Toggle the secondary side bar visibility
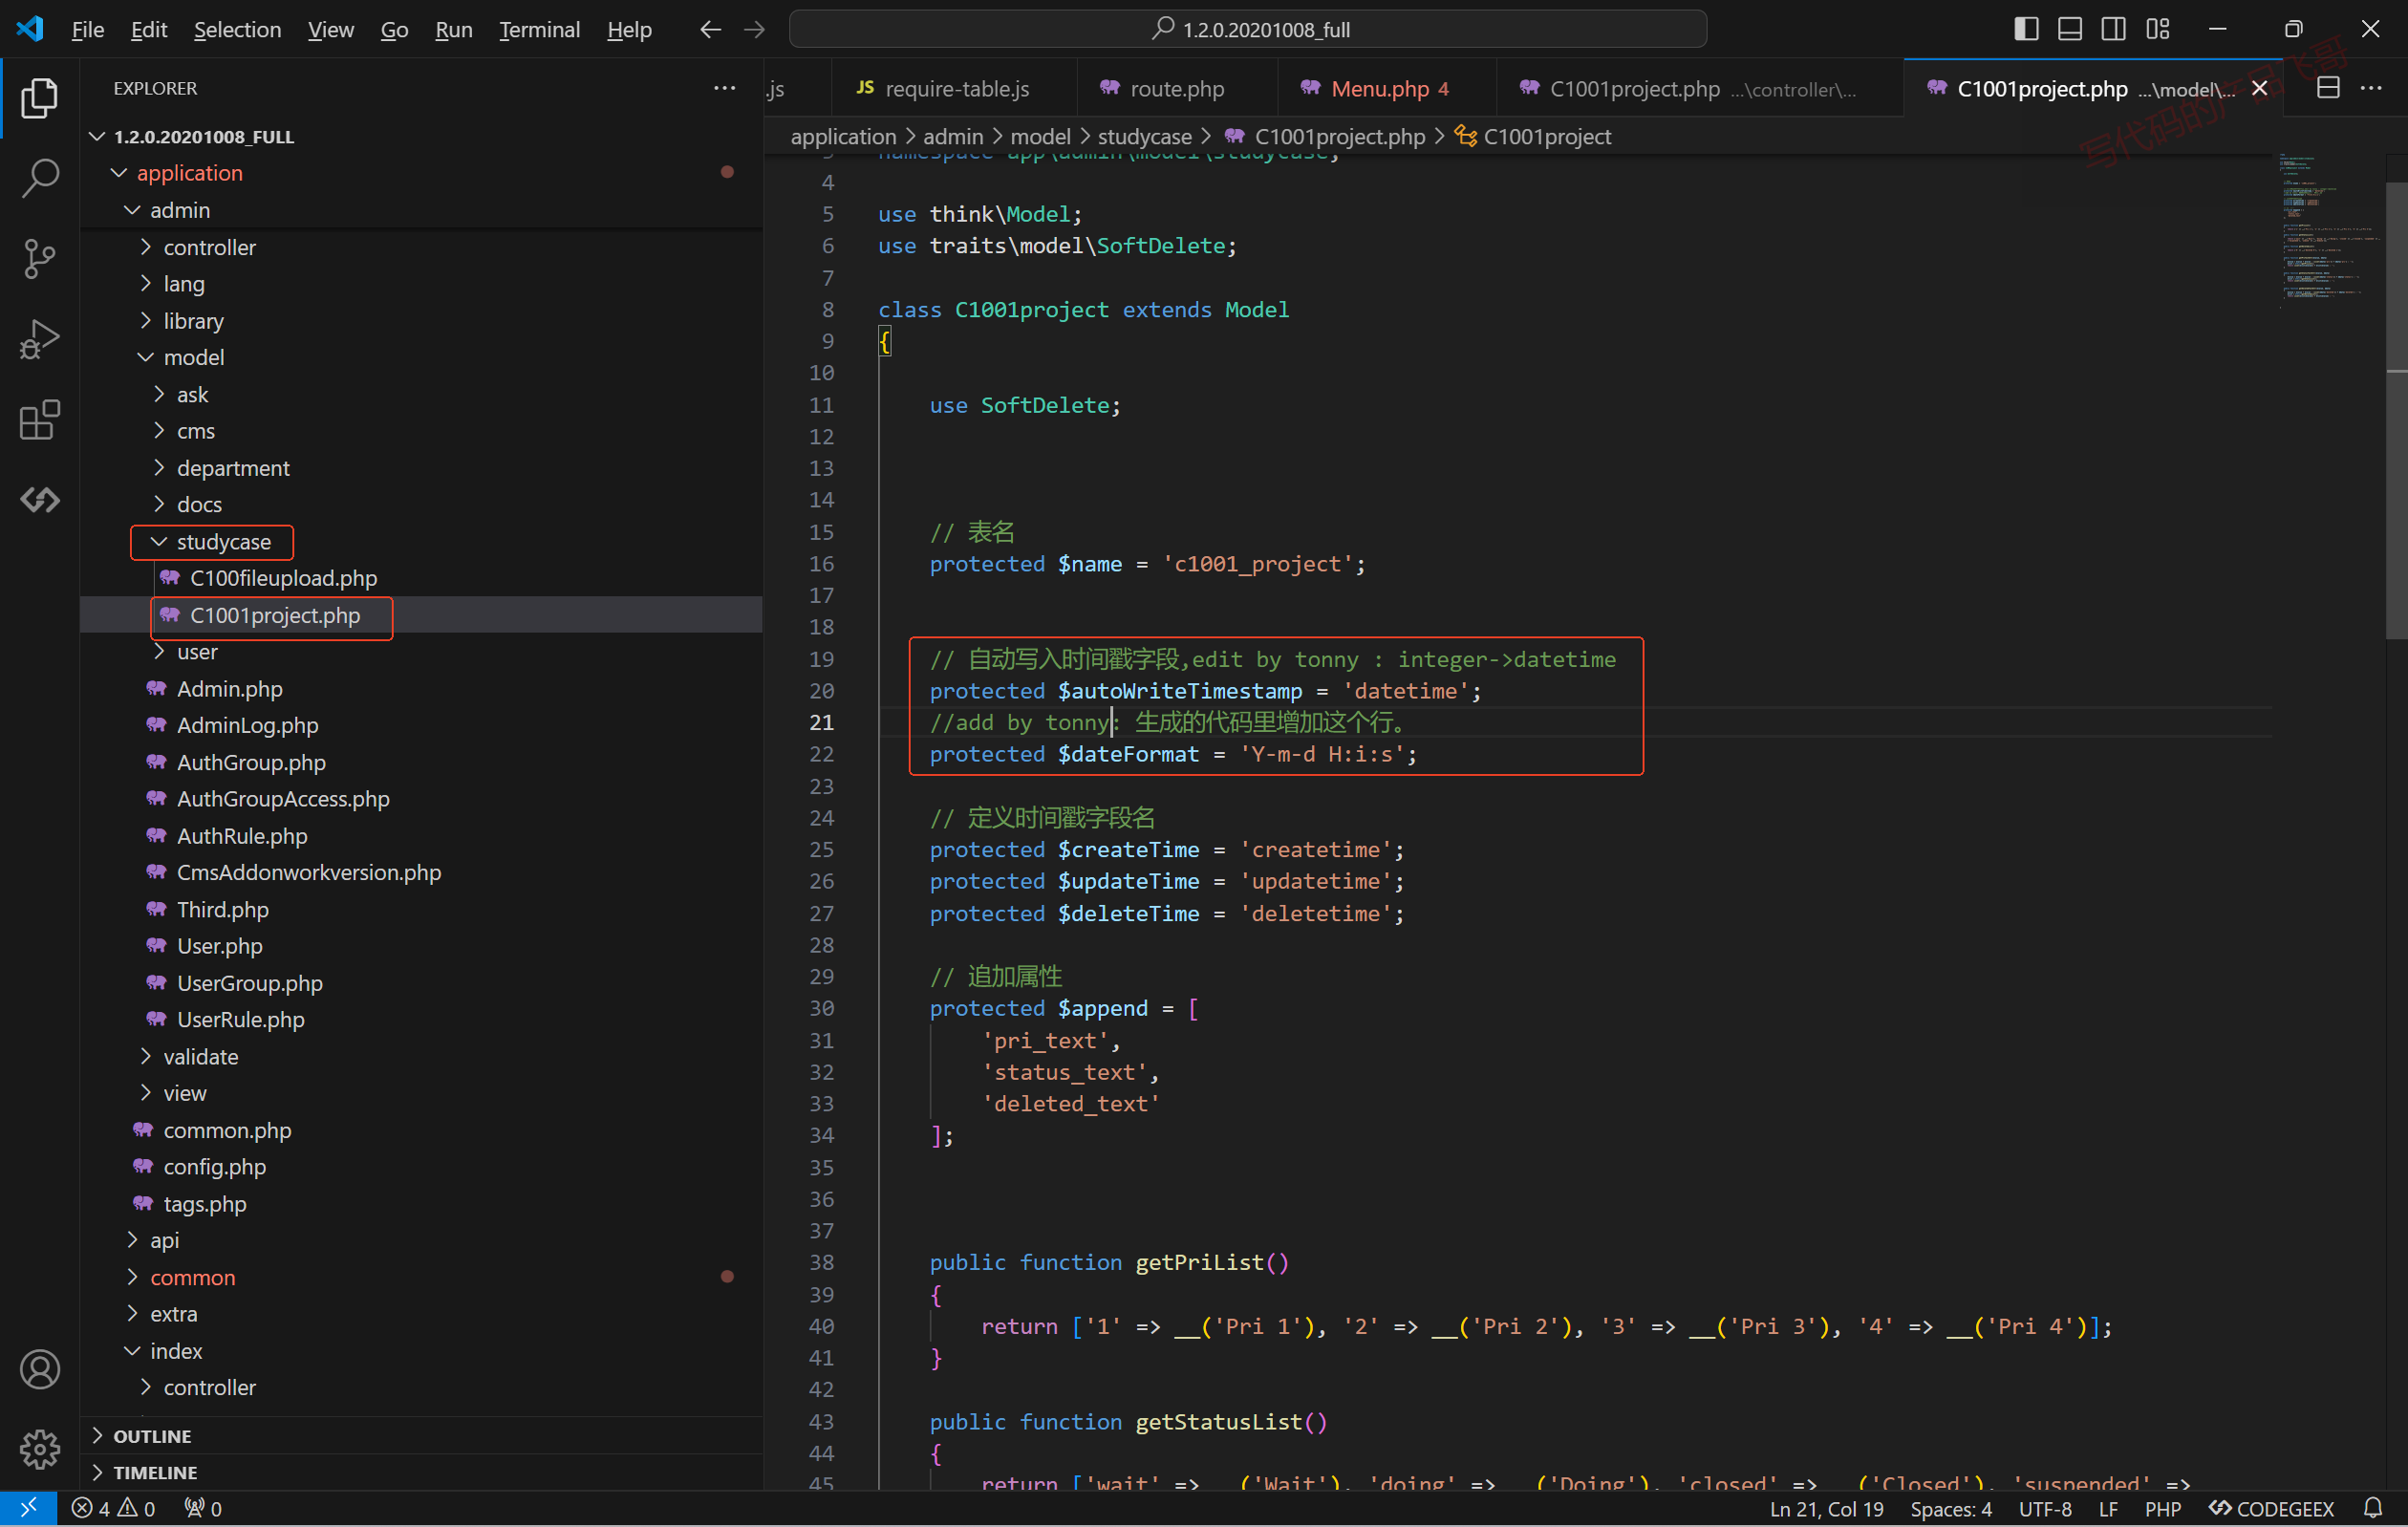The width and height of the screenshot is (2408, 1527). pos(2113,29)
